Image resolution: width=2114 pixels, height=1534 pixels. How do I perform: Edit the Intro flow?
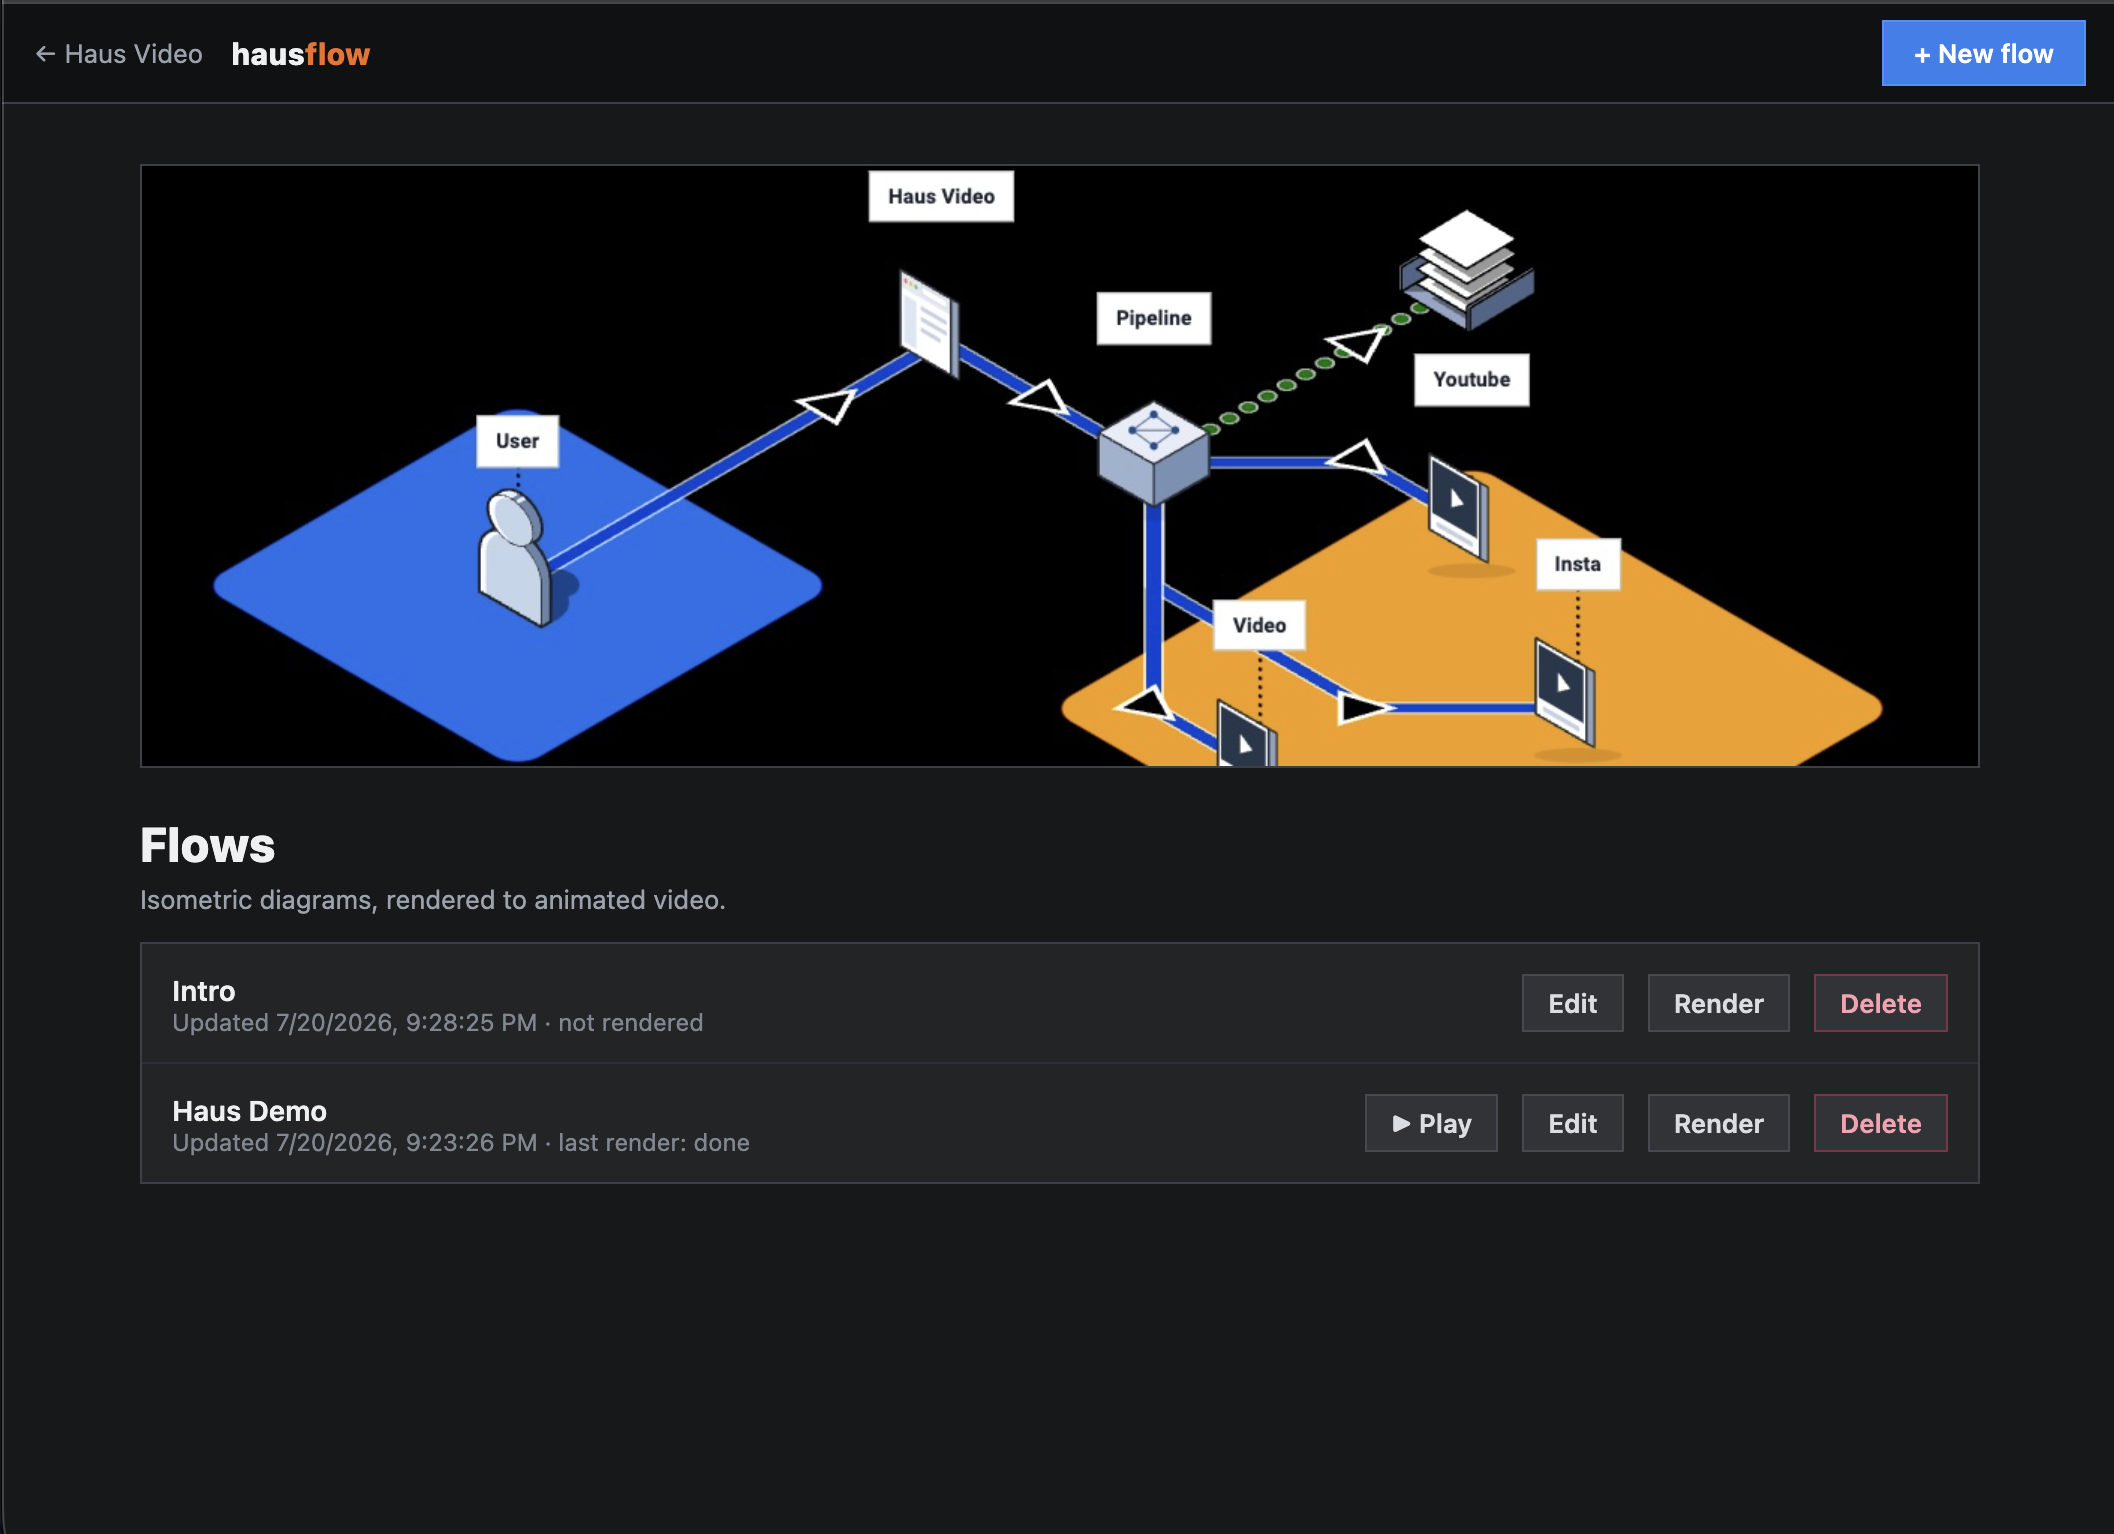1572,1003
